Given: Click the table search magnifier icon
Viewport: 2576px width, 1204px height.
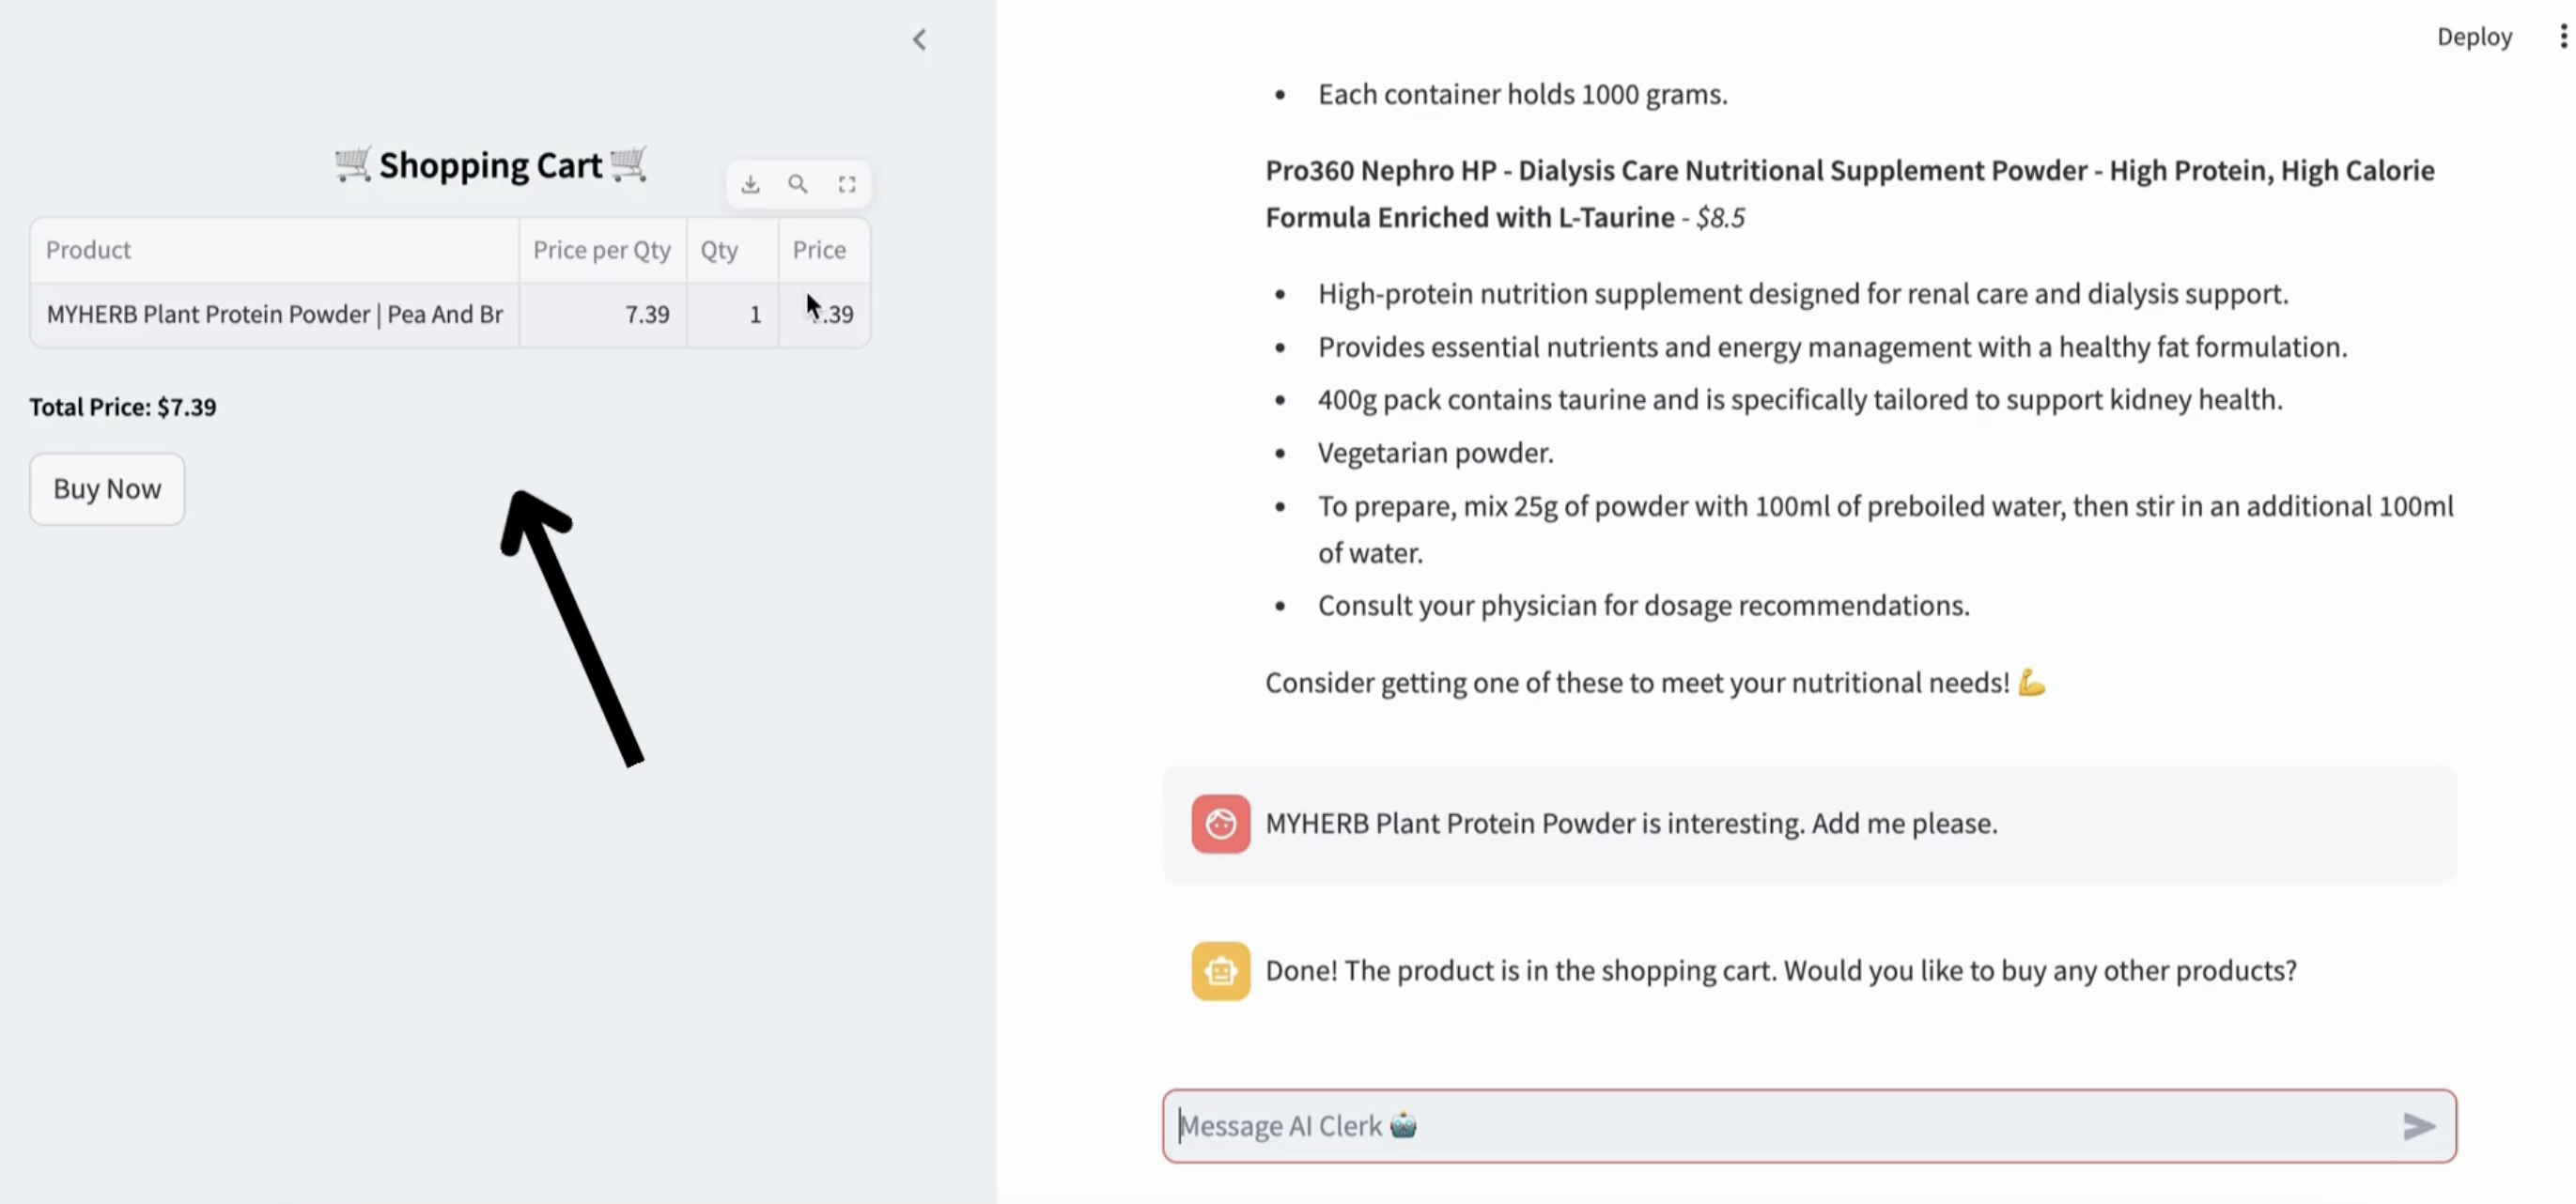Looking at the screenshot, I should click(797, 184).
